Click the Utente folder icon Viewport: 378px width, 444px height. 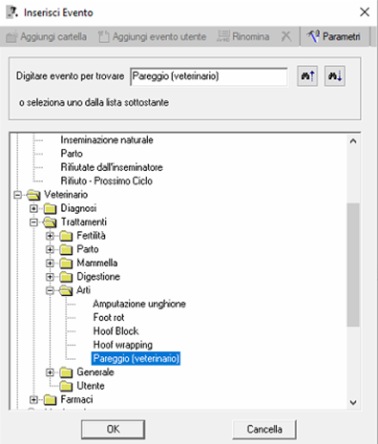tap(66, 386)
